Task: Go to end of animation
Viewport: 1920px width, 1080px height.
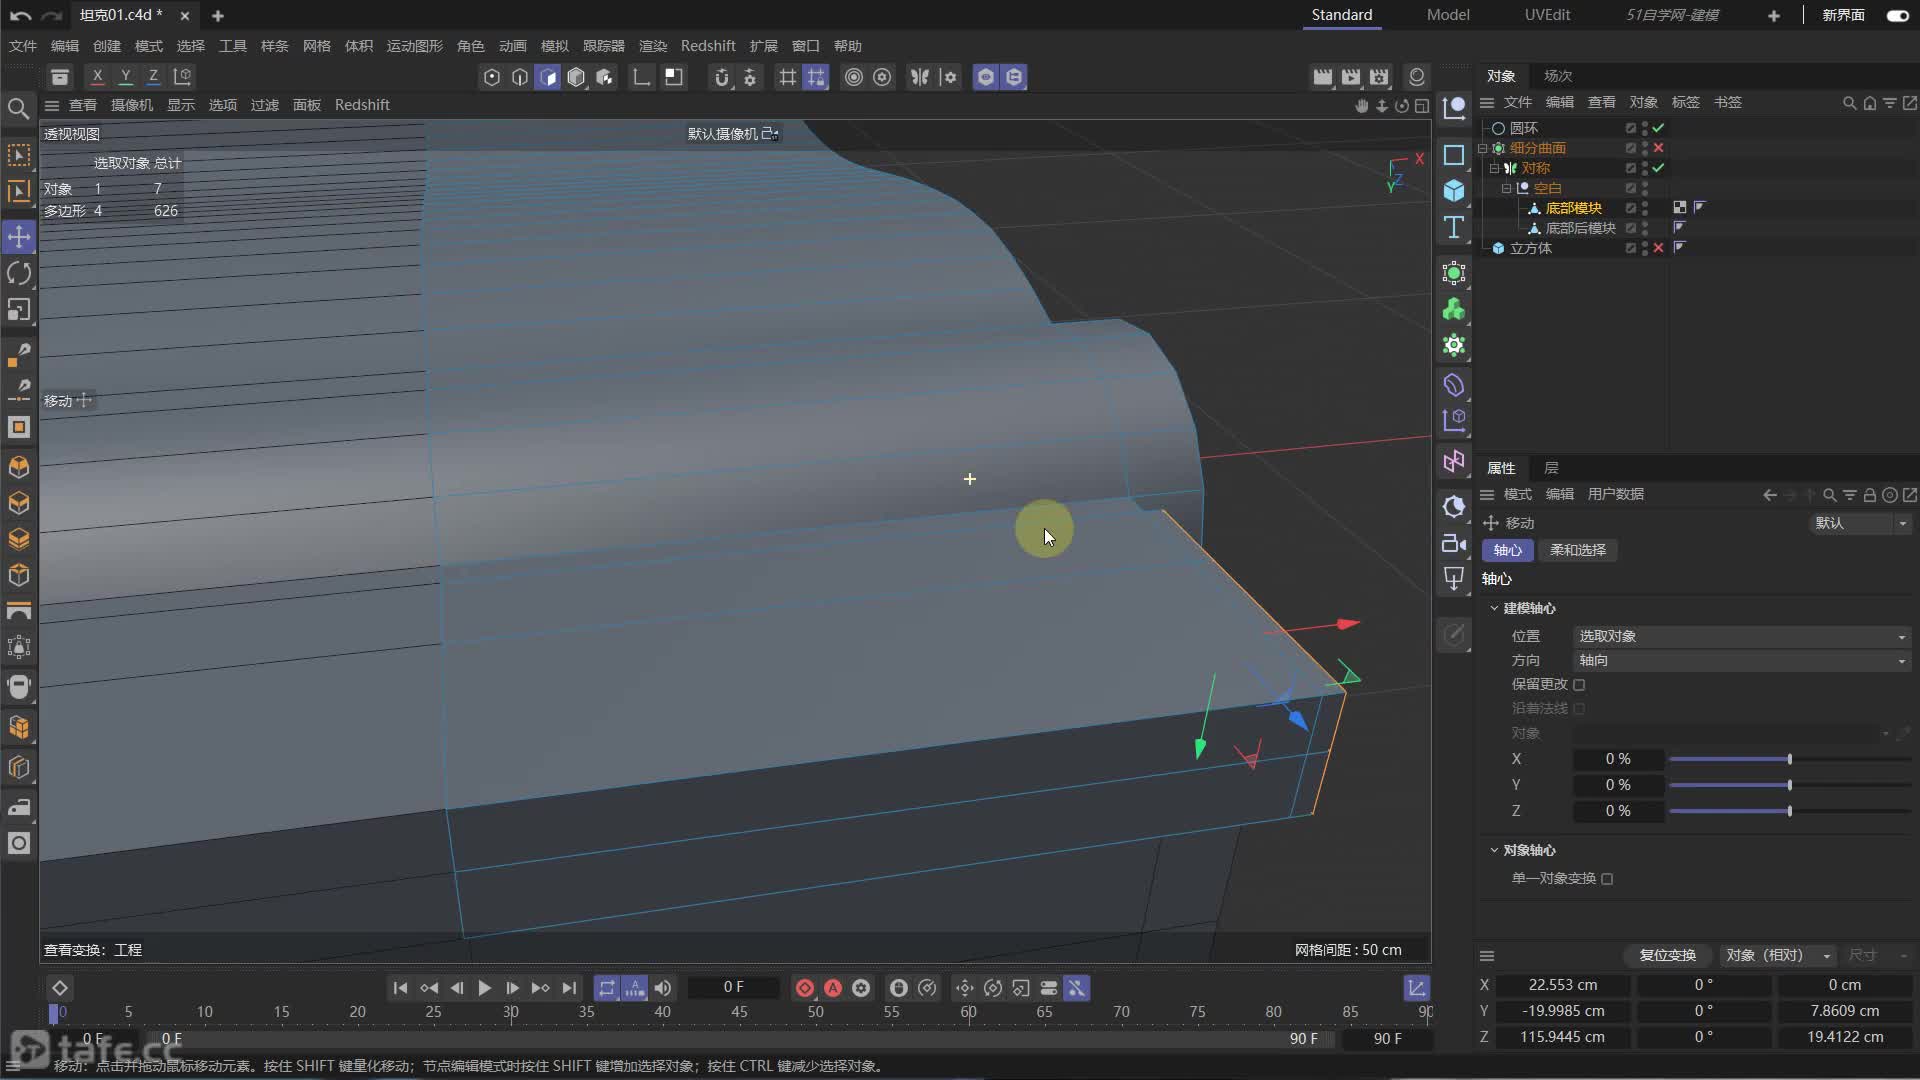Action: 569,988
